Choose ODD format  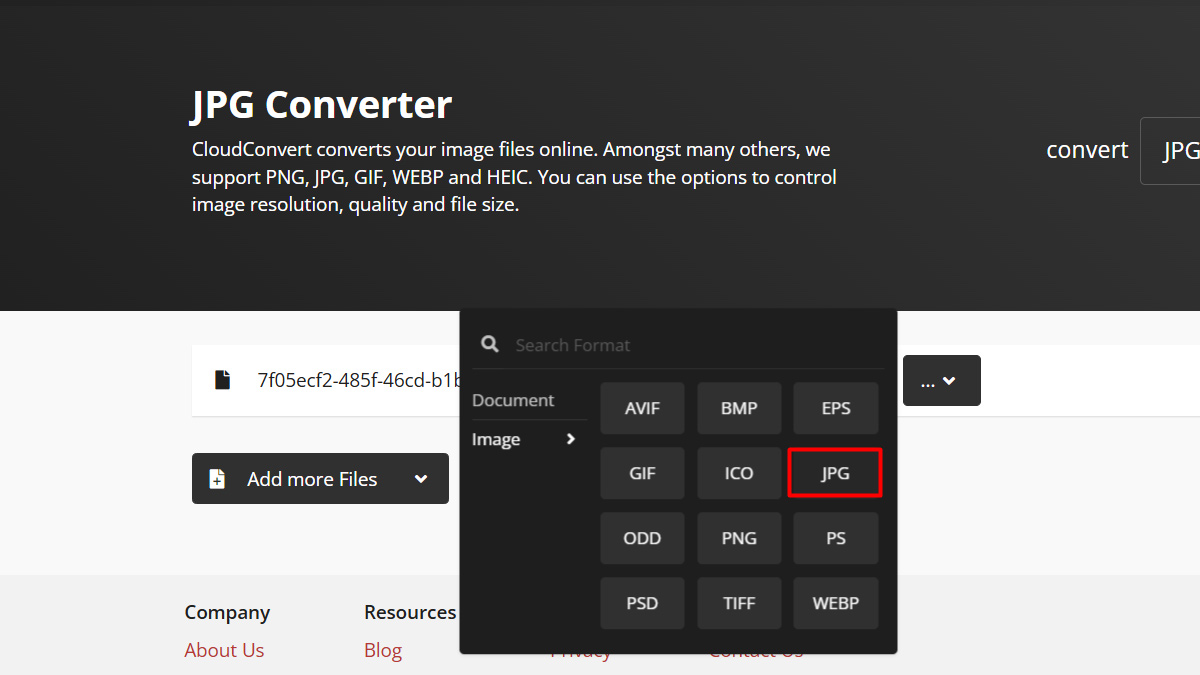[643, 538]
